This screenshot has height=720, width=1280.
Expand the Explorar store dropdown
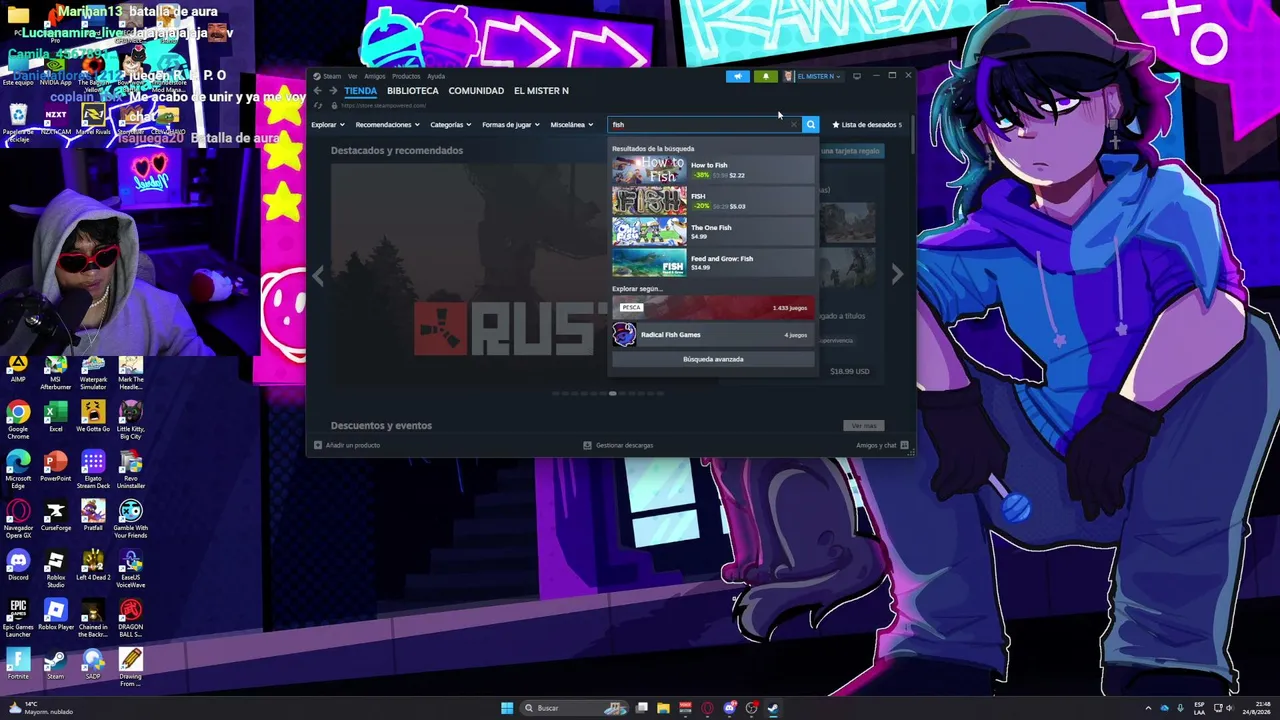coord(328,125)
